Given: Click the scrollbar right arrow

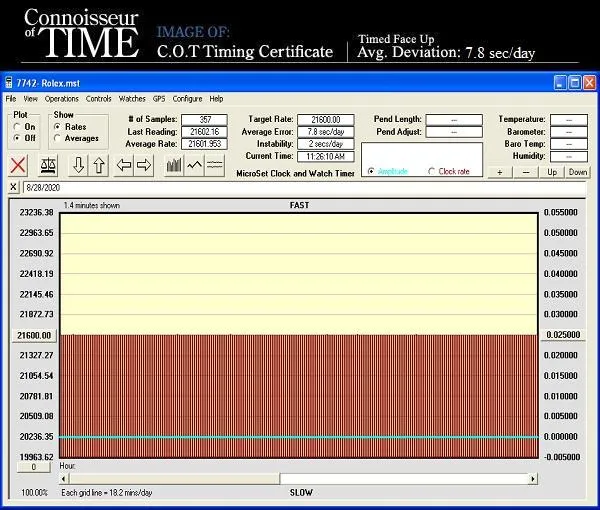Looking at the screenshot, I should (x=533, y=478).
